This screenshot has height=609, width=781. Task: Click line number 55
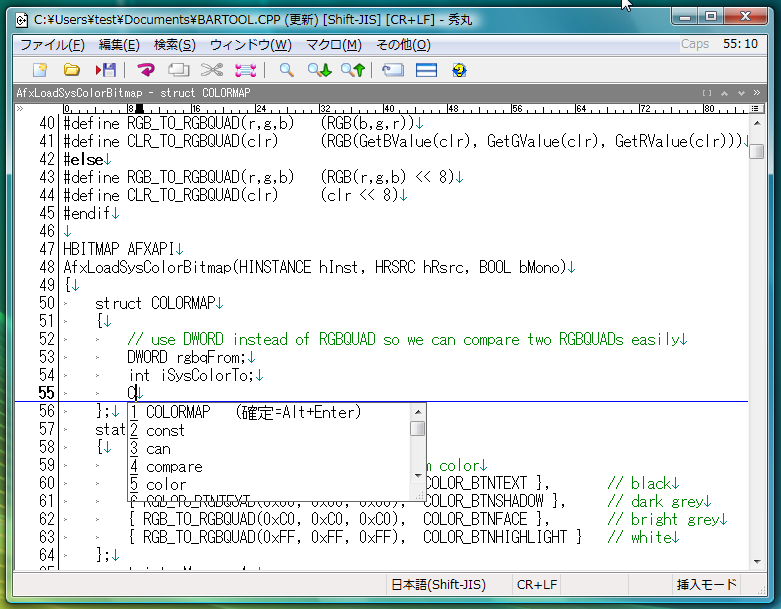(x=46, y=393)
